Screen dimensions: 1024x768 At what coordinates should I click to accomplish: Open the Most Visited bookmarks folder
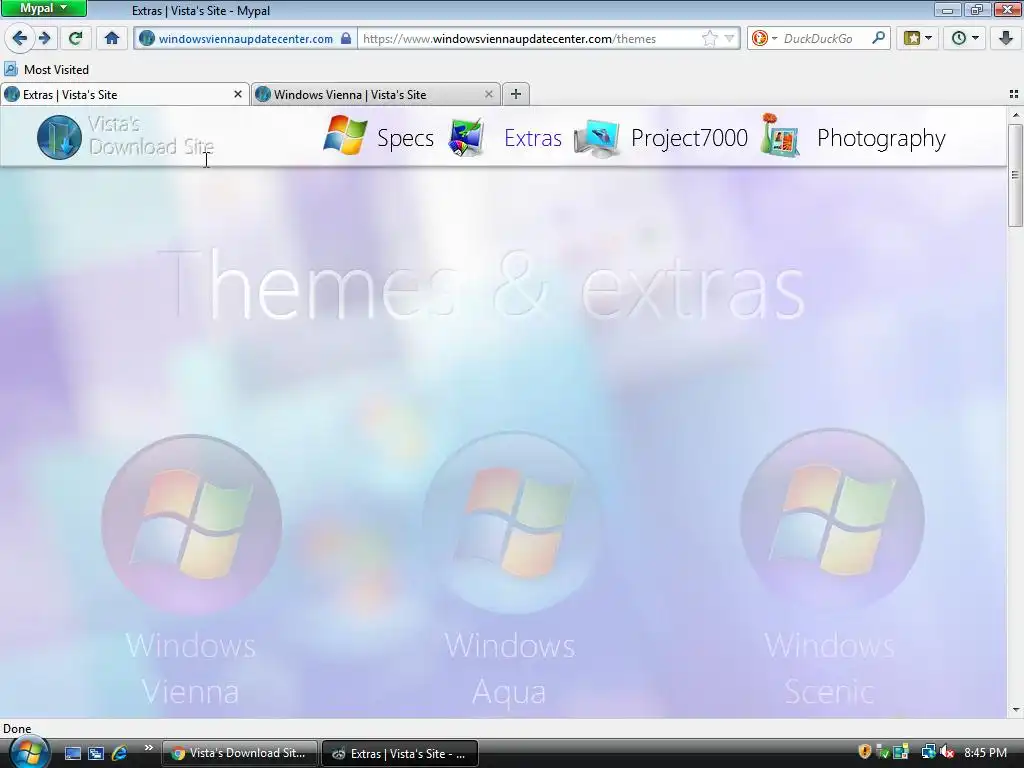(x=46, y=69)
